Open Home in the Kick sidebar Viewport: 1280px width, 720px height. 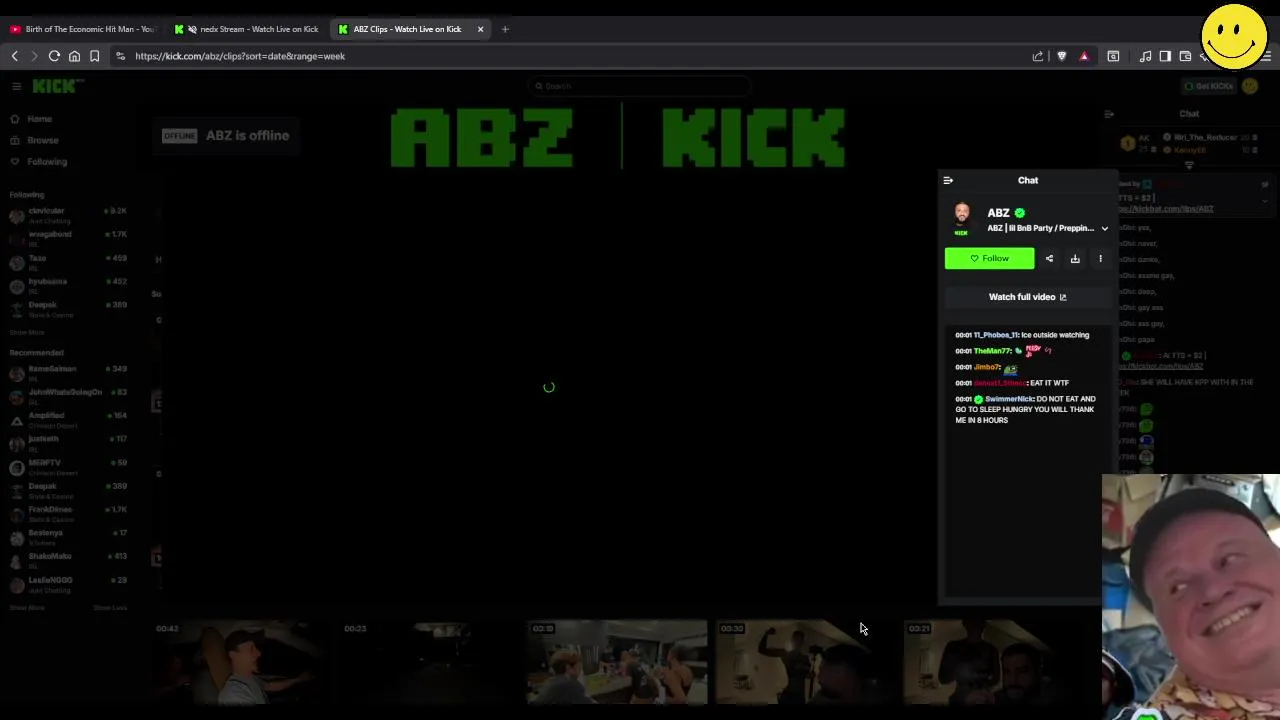click(x=32, y=119)
